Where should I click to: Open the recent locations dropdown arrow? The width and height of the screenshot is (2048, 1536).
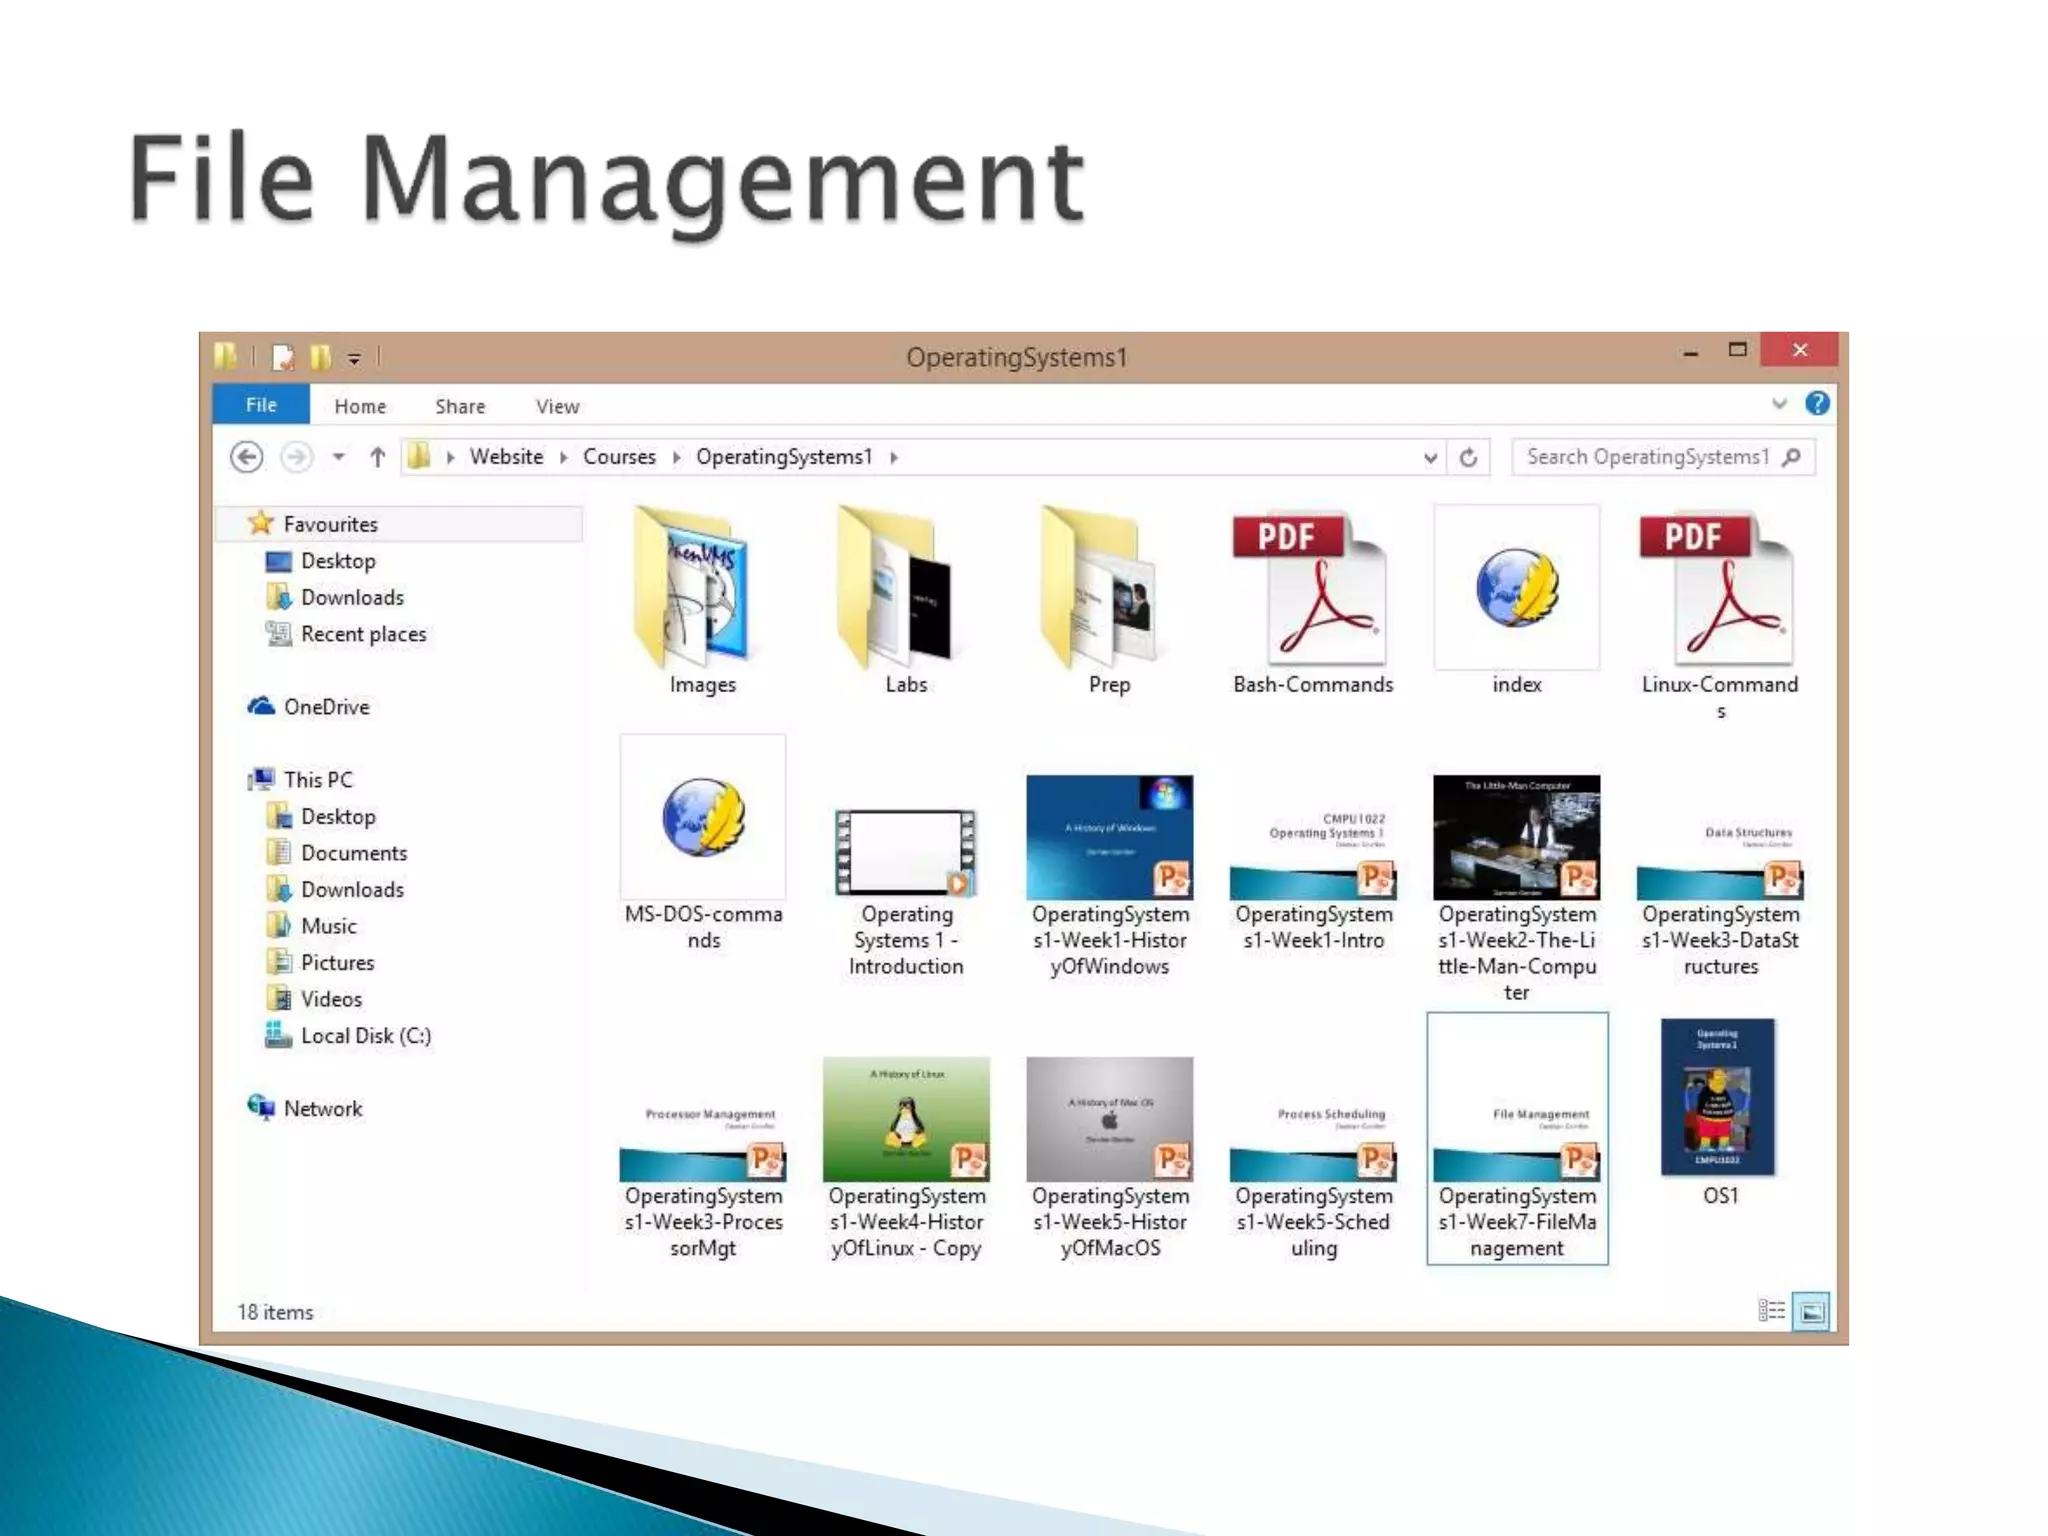(339, 457)
